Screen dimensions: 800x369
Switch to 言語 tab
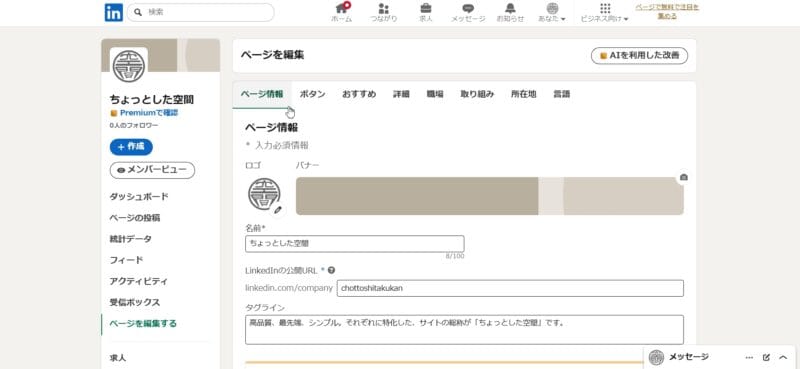[x=562, y=94]
